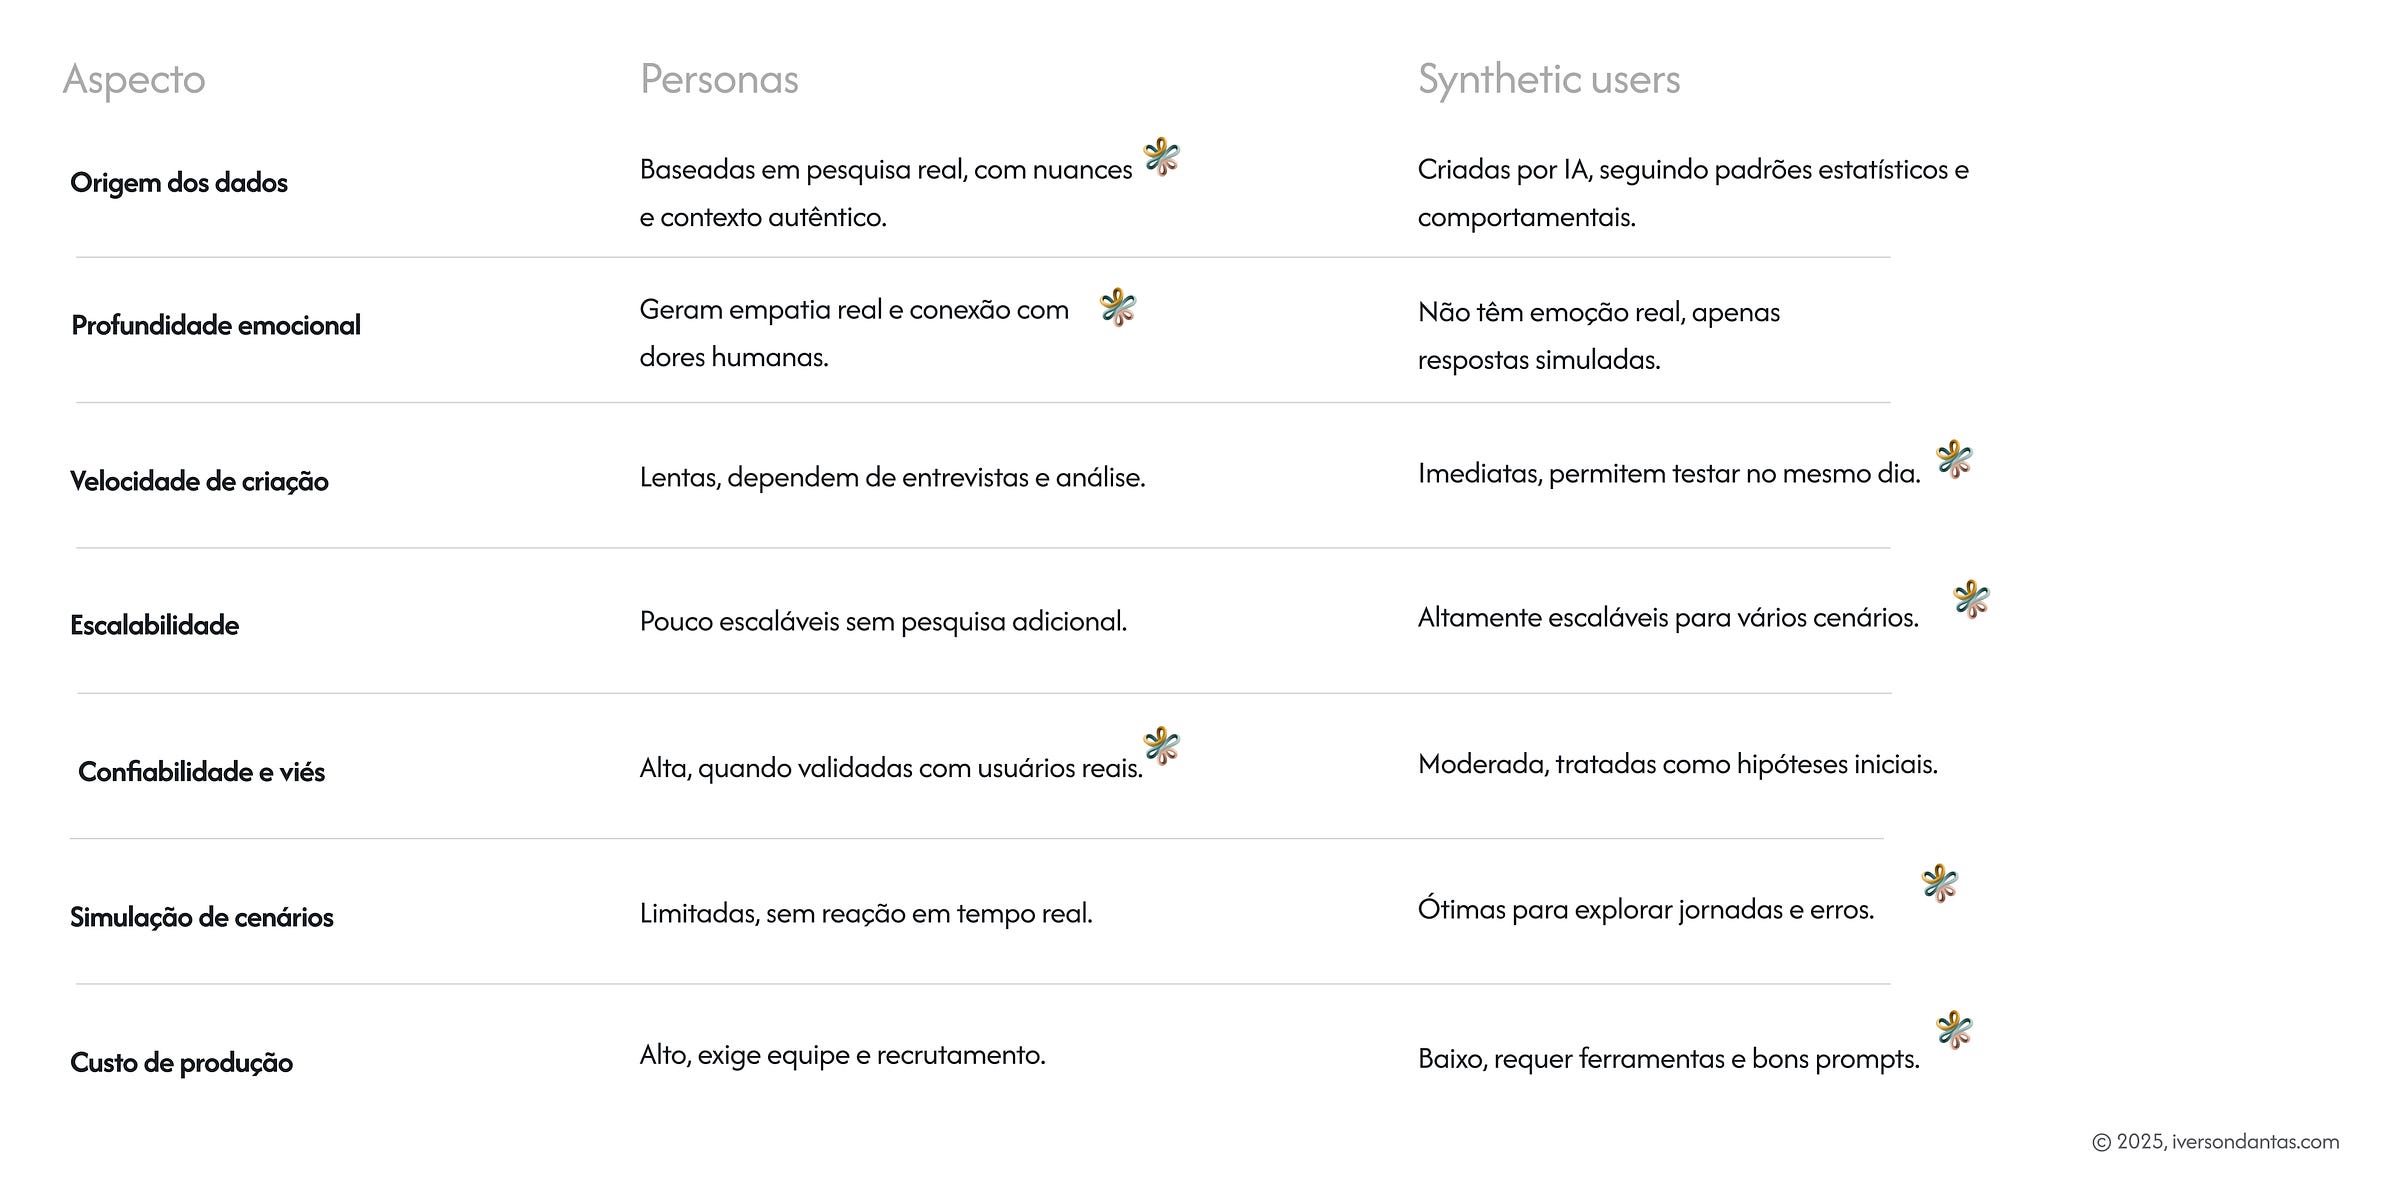Select the 'Aspecto' column header

134,80
